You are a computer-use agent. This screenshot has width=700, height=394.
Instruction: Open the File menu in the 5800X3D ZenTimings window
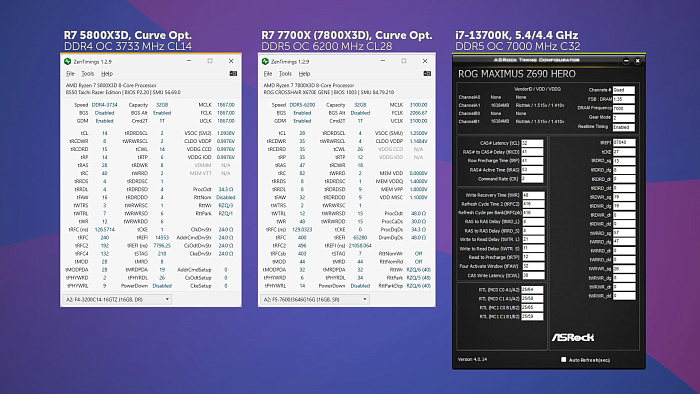(x=71, y=74)
